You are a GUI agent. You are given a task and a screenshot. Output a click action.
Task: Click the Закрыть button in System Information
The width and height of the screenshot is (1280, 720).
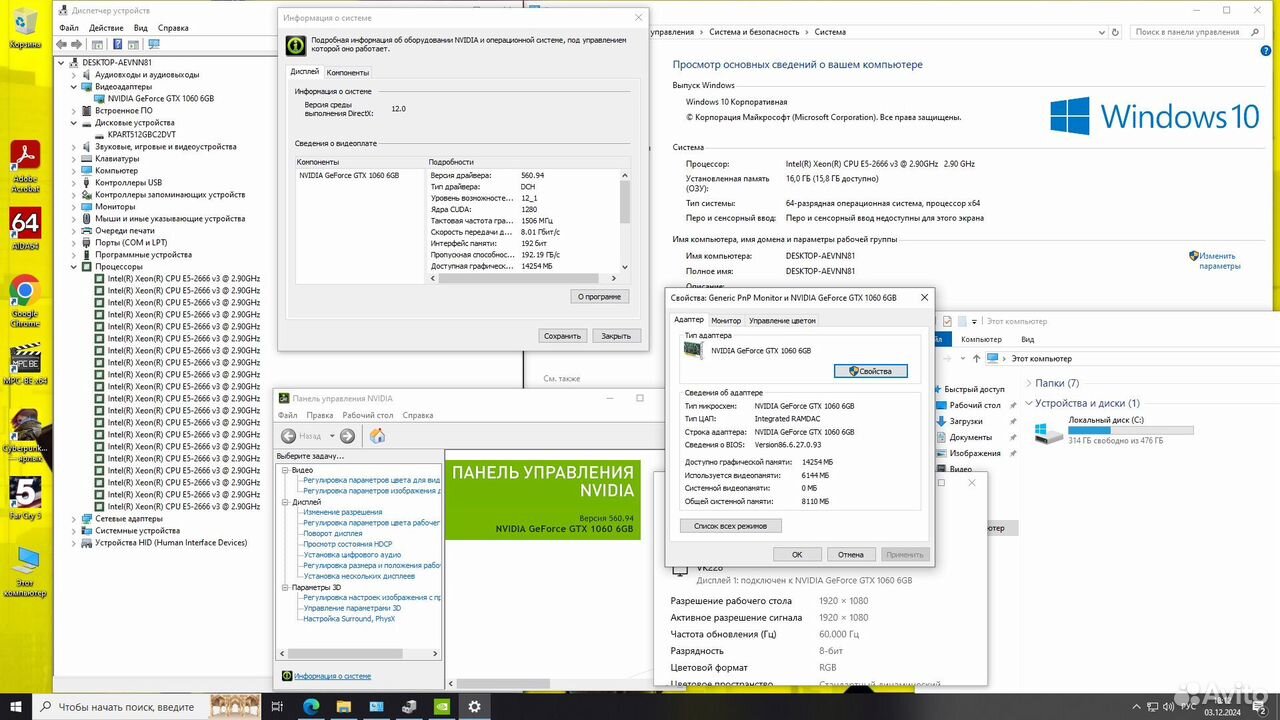click(616, 336)
